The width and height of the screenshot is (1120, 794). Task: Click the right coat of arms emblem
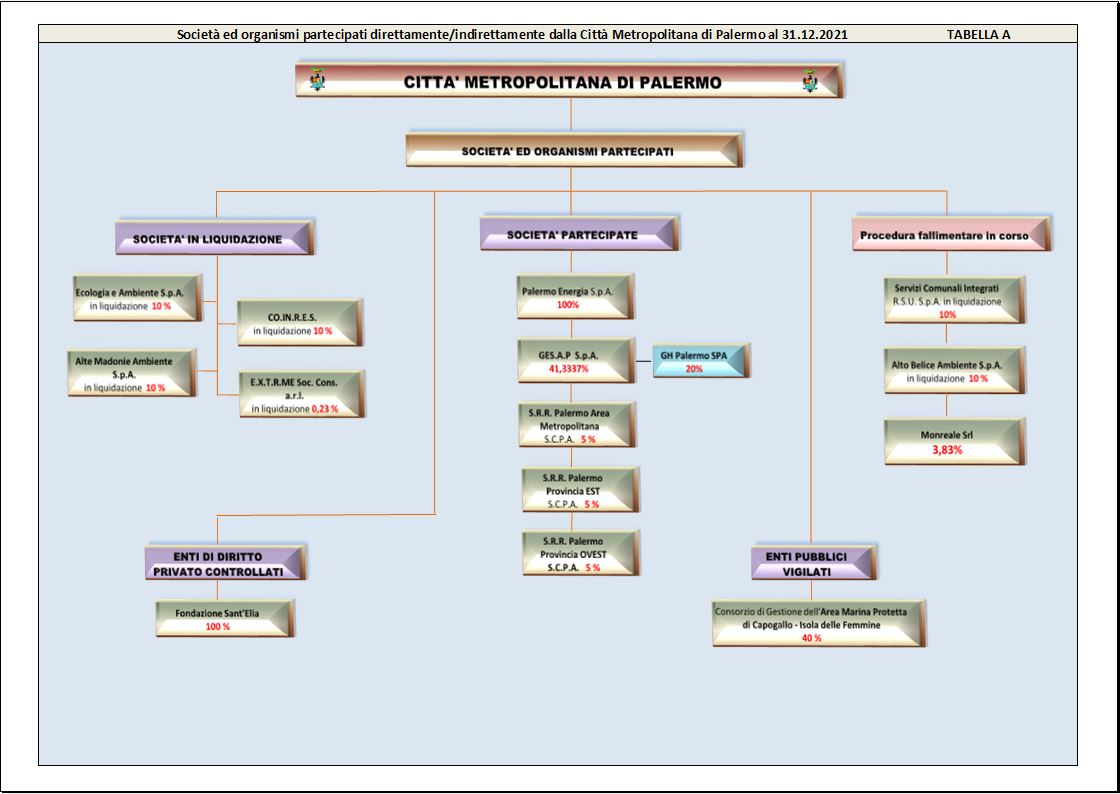tap(810, 81)
